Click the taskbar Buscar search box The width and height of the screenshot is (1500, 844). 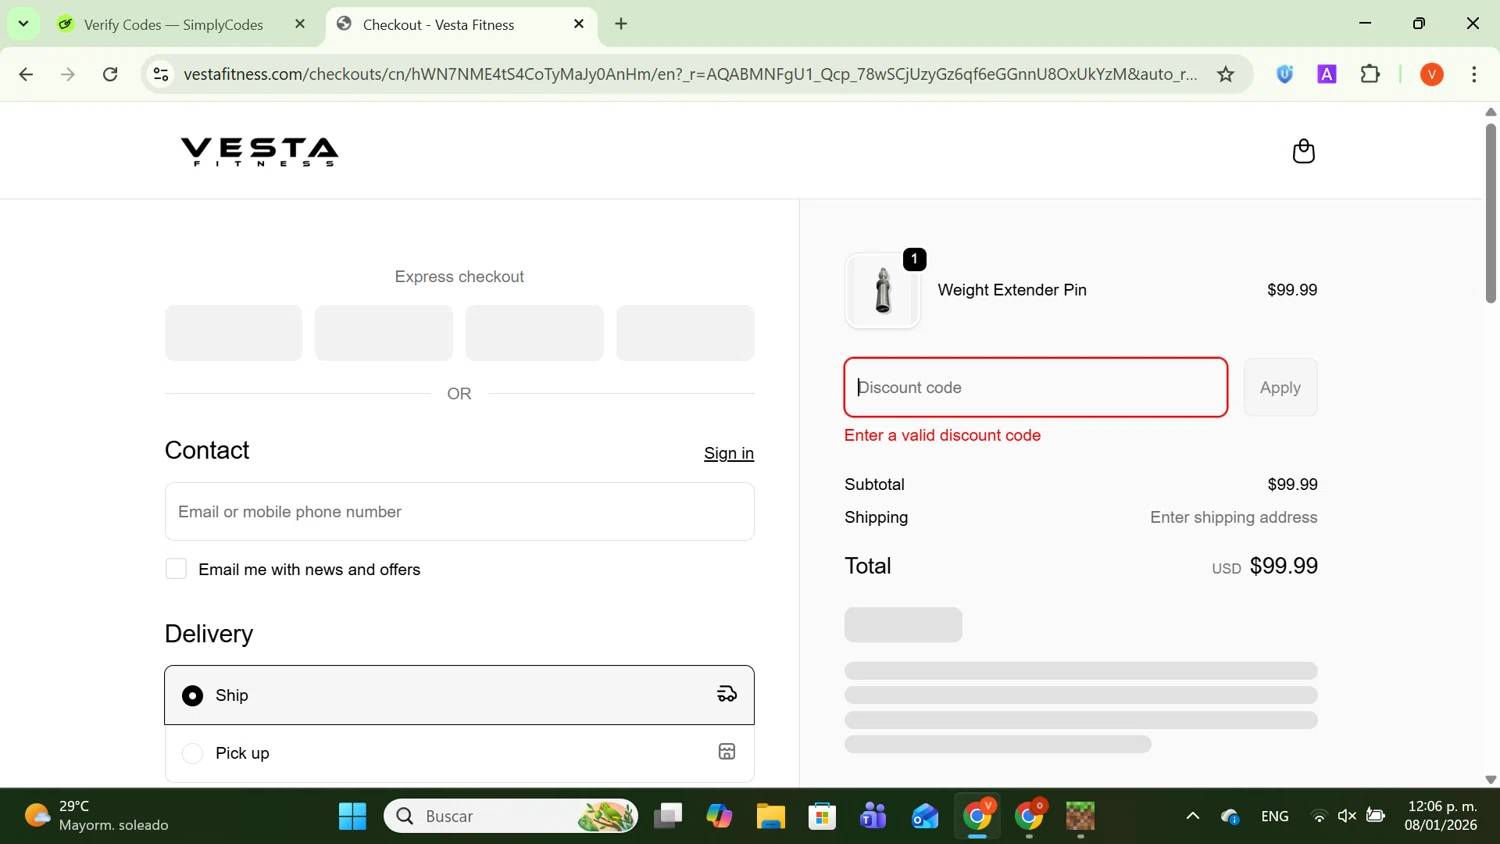coord(511,816)
